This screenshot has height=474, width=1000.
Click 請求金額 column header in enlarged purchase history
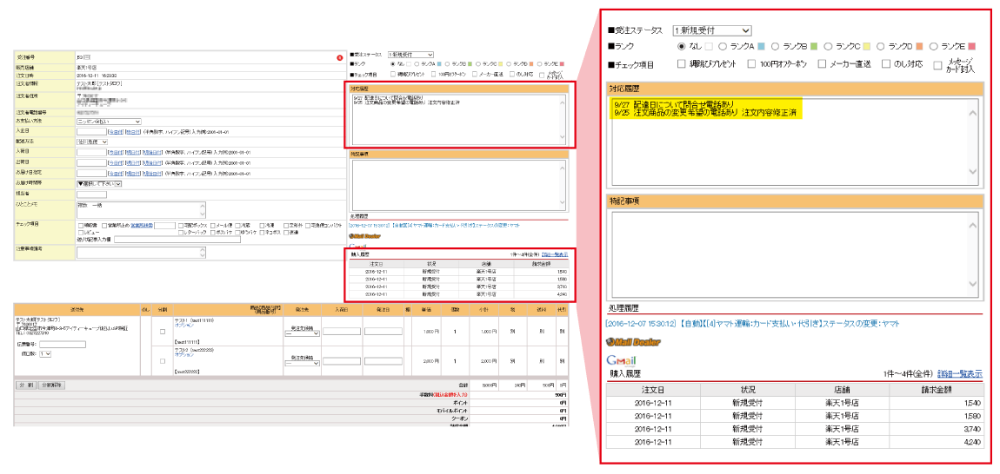point(936,390)
